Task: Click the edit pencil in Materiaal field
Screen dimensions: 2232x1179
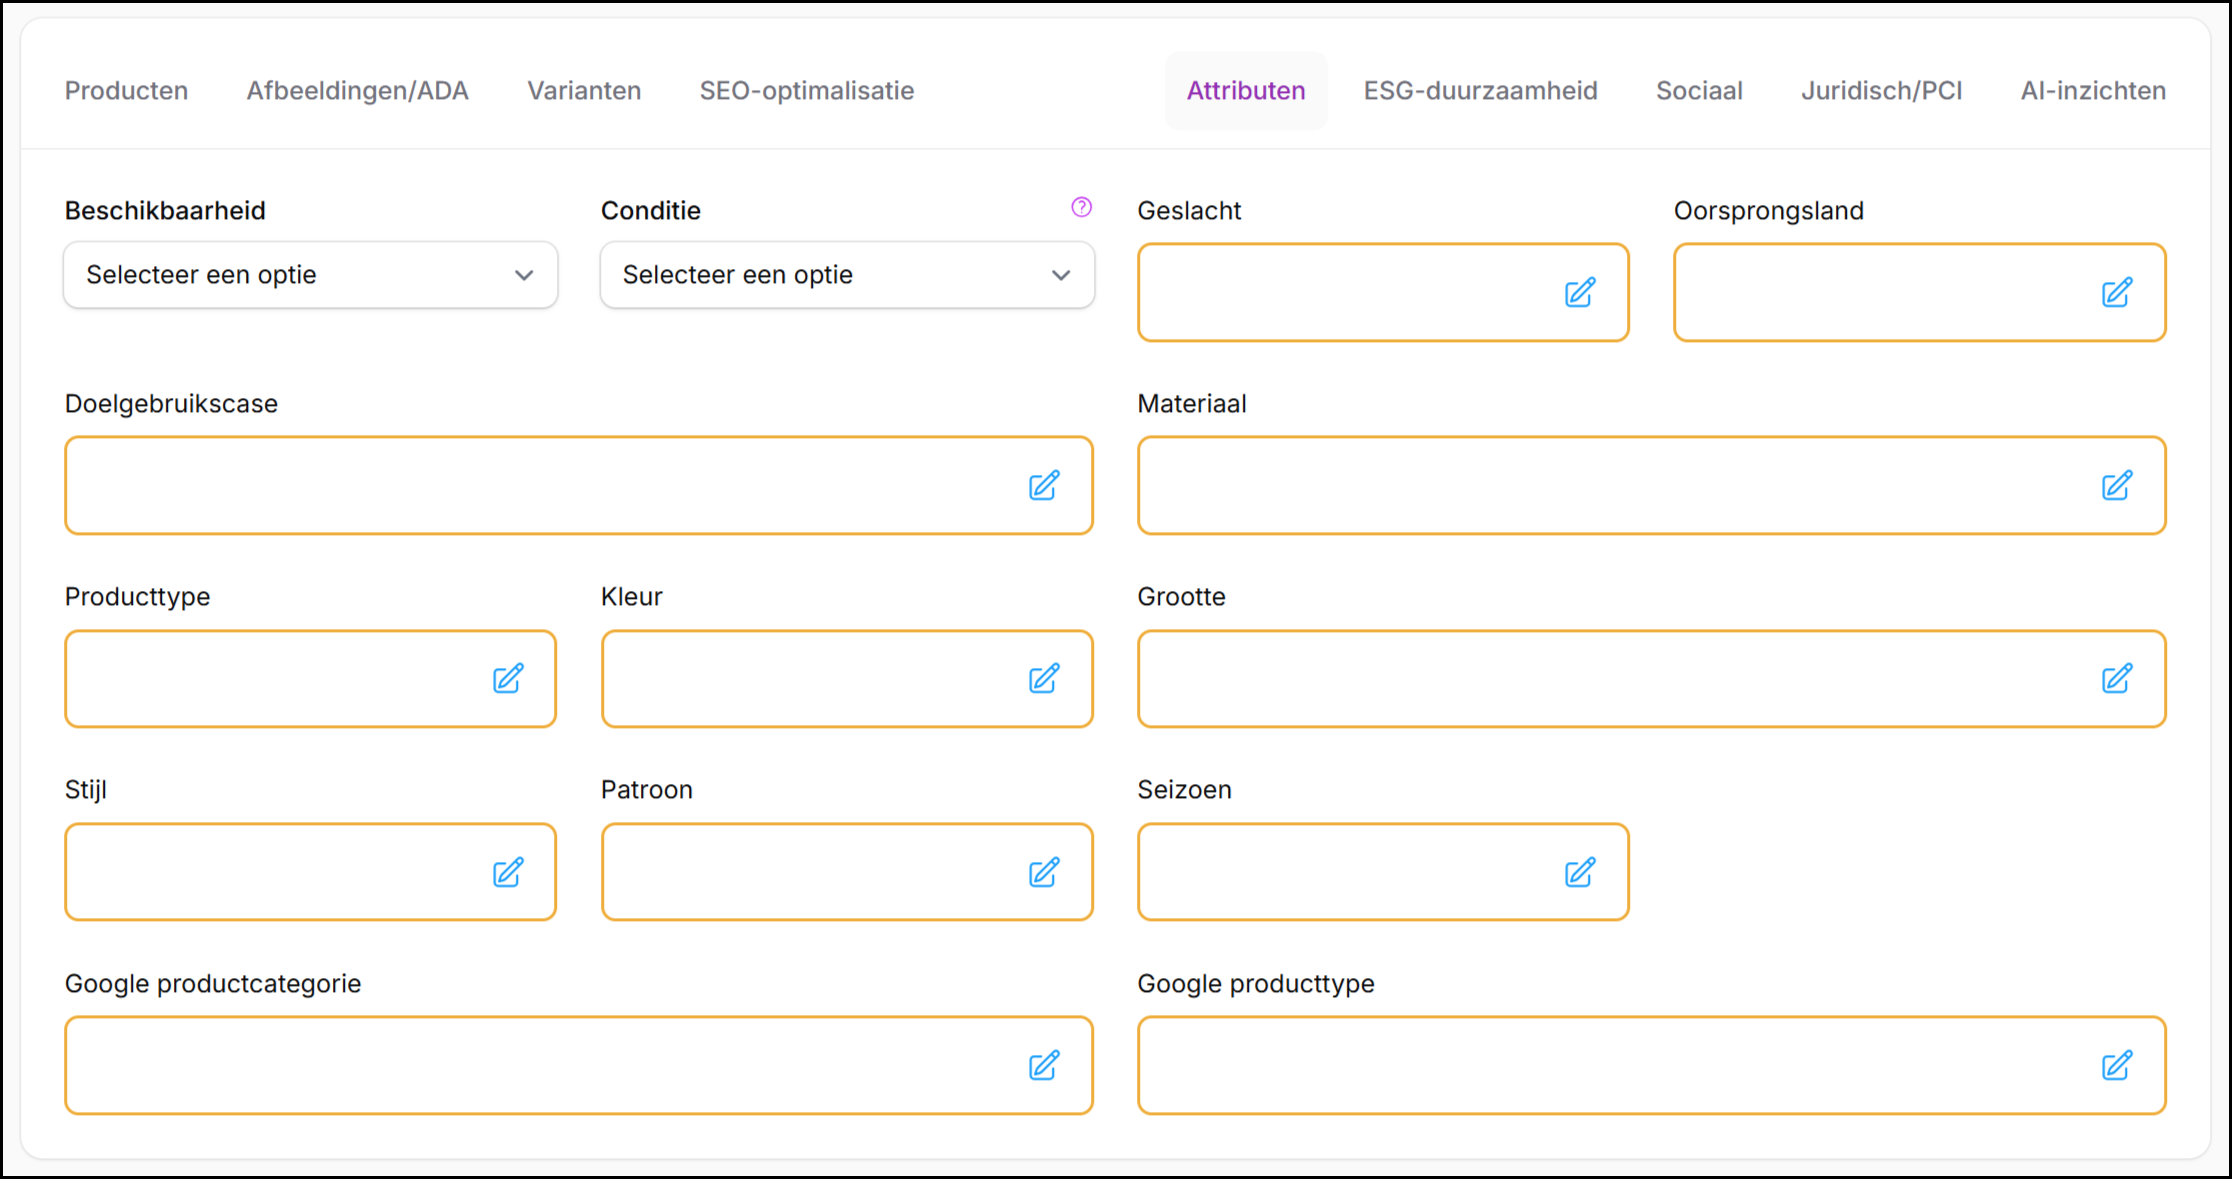Action: pos(2116,486)
